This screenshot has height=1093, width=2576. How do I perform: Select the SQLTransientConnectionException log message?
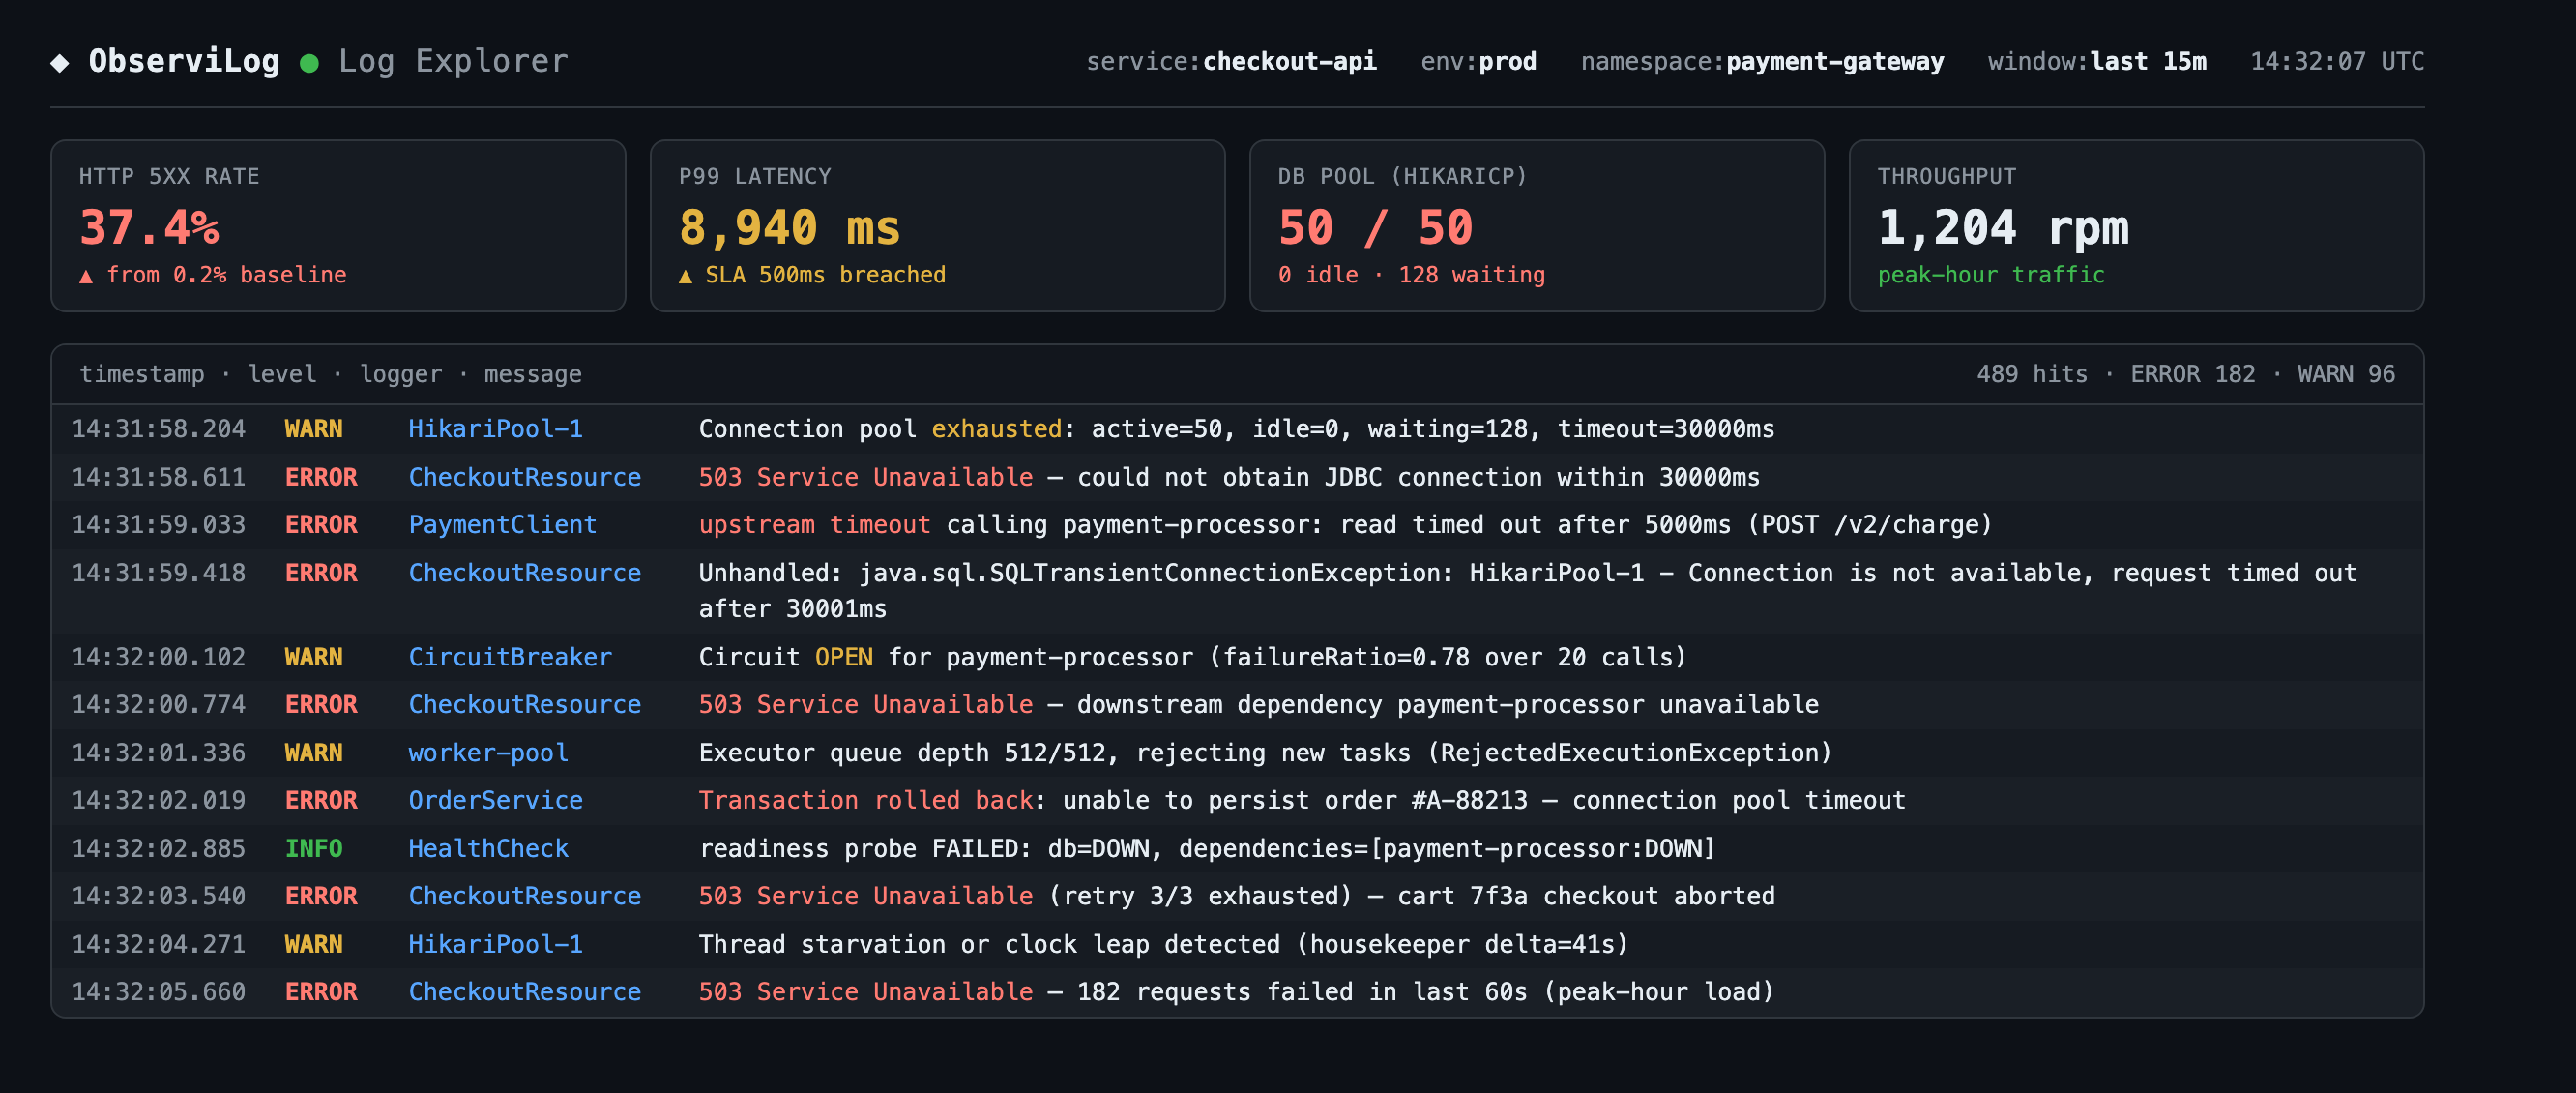point(1527,591)
